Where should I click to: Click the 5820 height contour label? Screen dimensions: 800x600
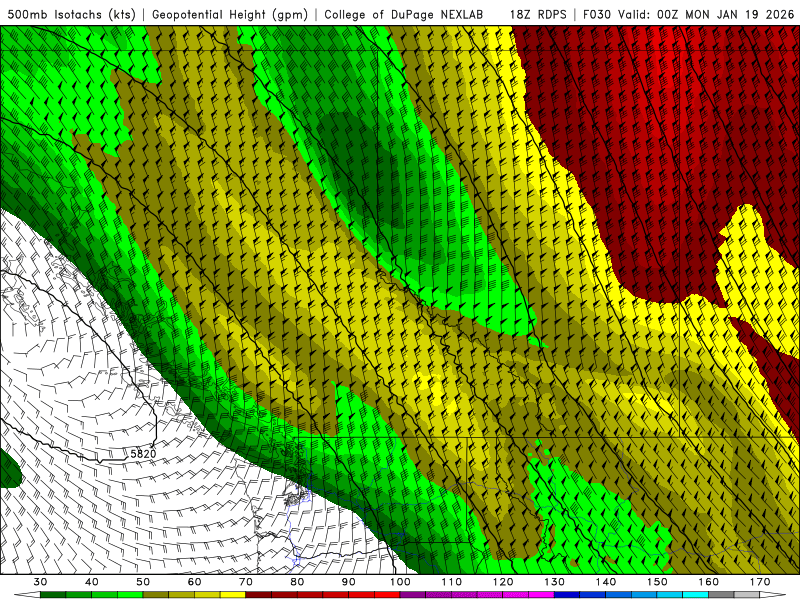tap(143, 454)
